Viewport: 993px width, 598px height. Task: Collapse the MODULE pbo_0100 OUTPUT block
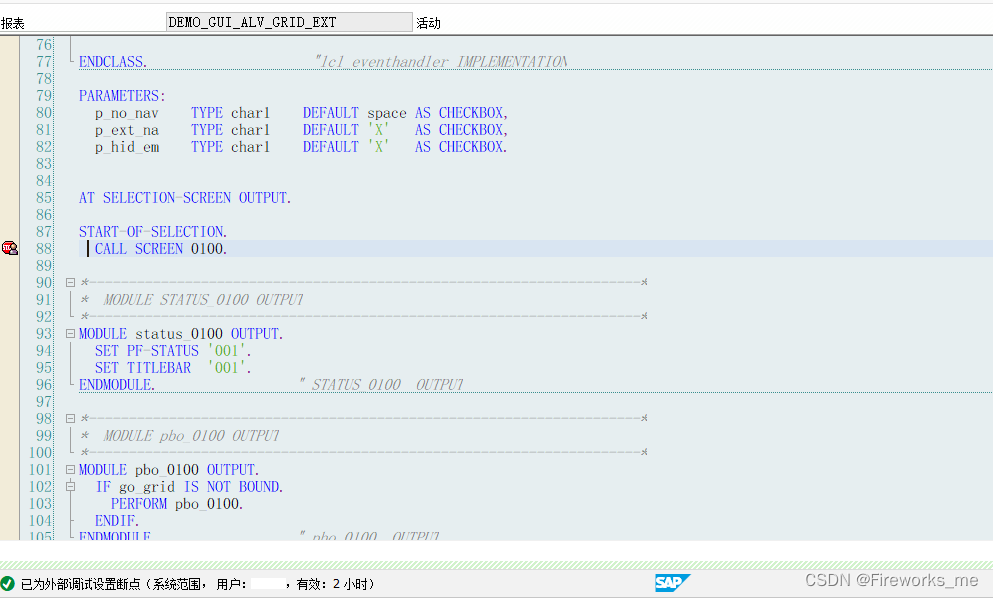click(70, 469)
